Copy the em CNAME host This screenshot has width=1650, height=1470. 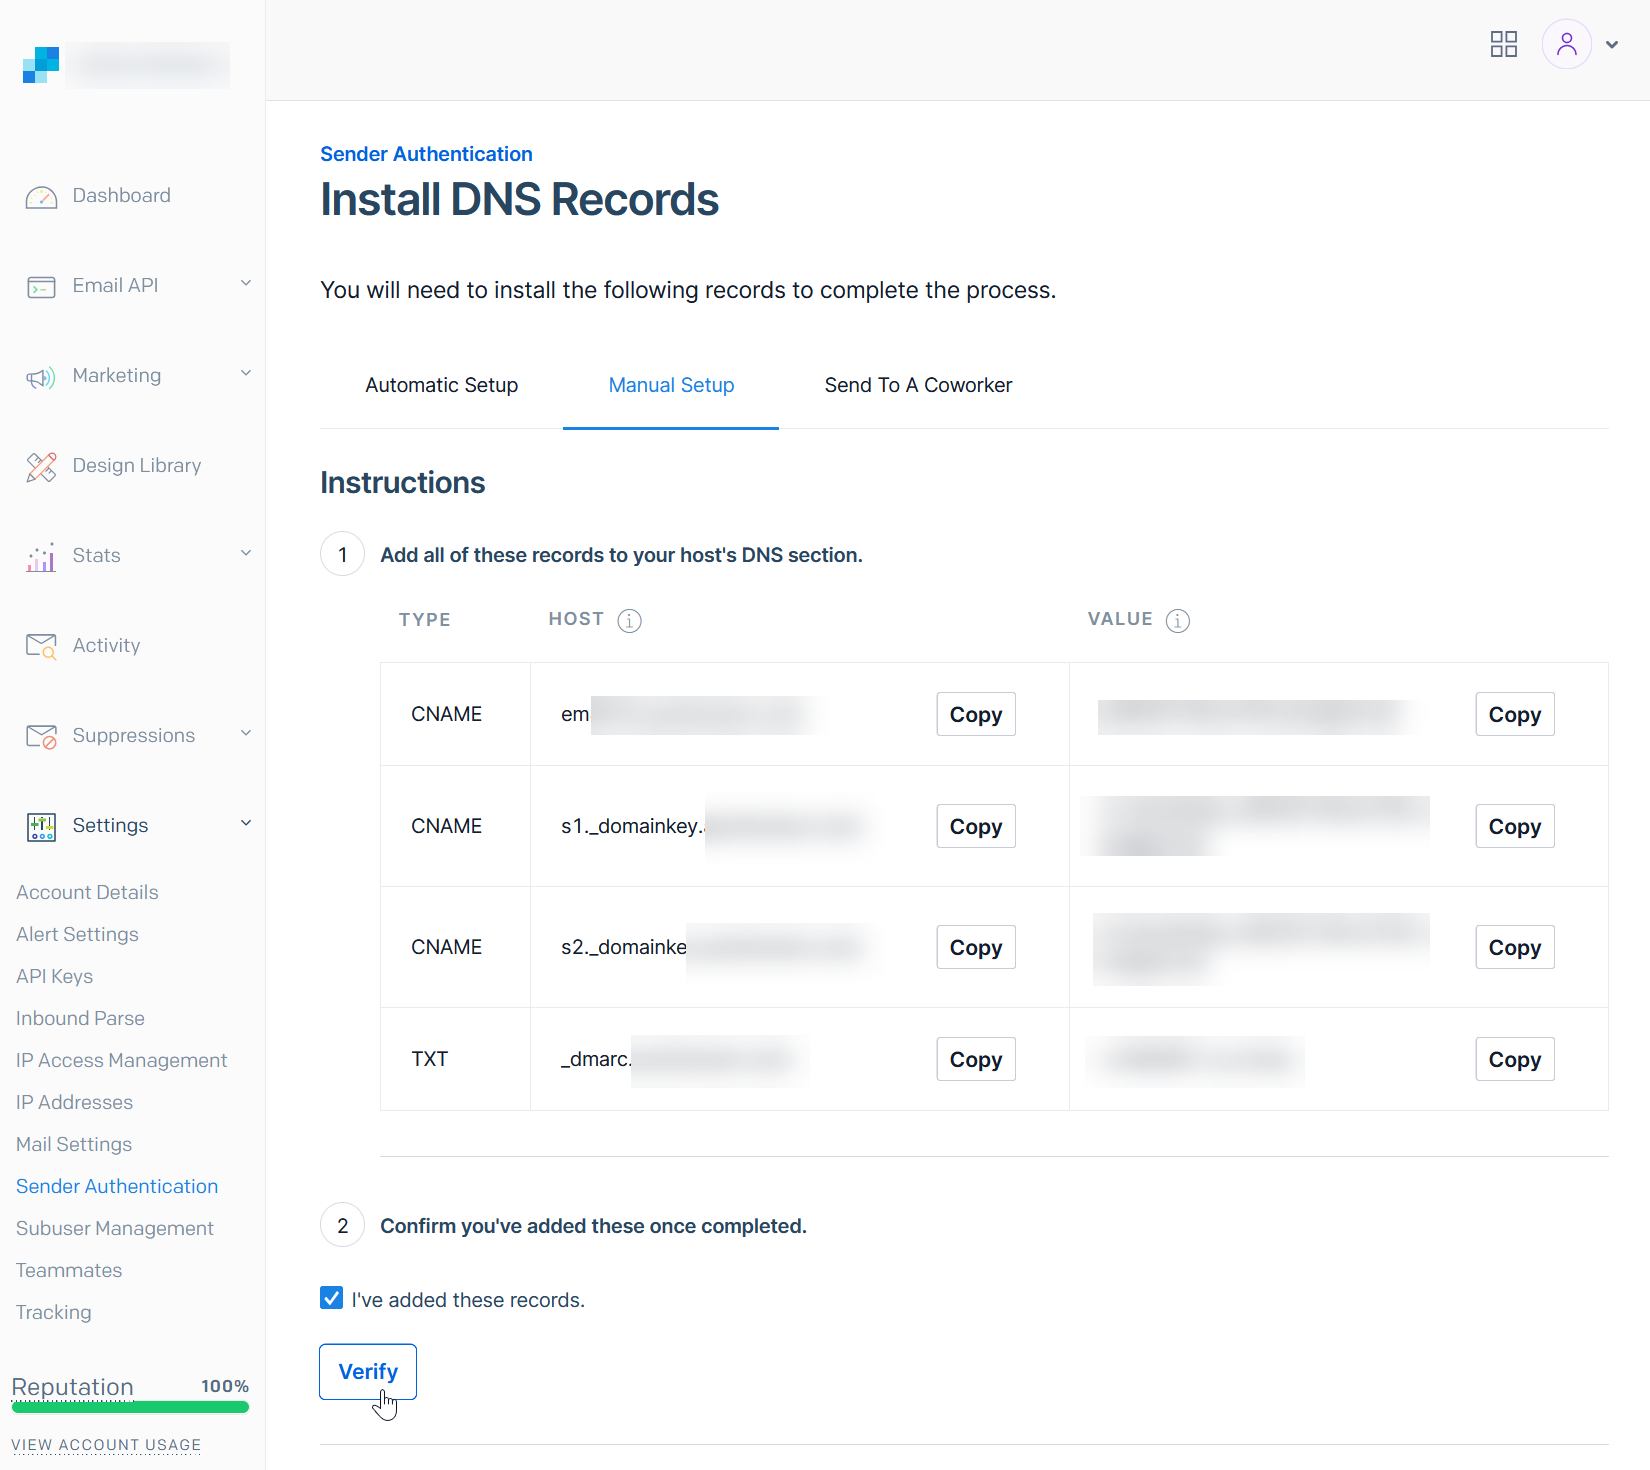976,714
